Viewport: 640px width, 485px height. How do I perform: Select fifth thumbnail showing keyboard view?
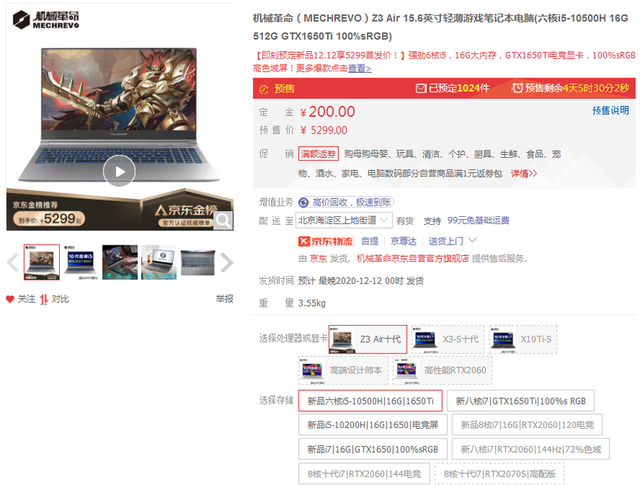tap(198, 262)
